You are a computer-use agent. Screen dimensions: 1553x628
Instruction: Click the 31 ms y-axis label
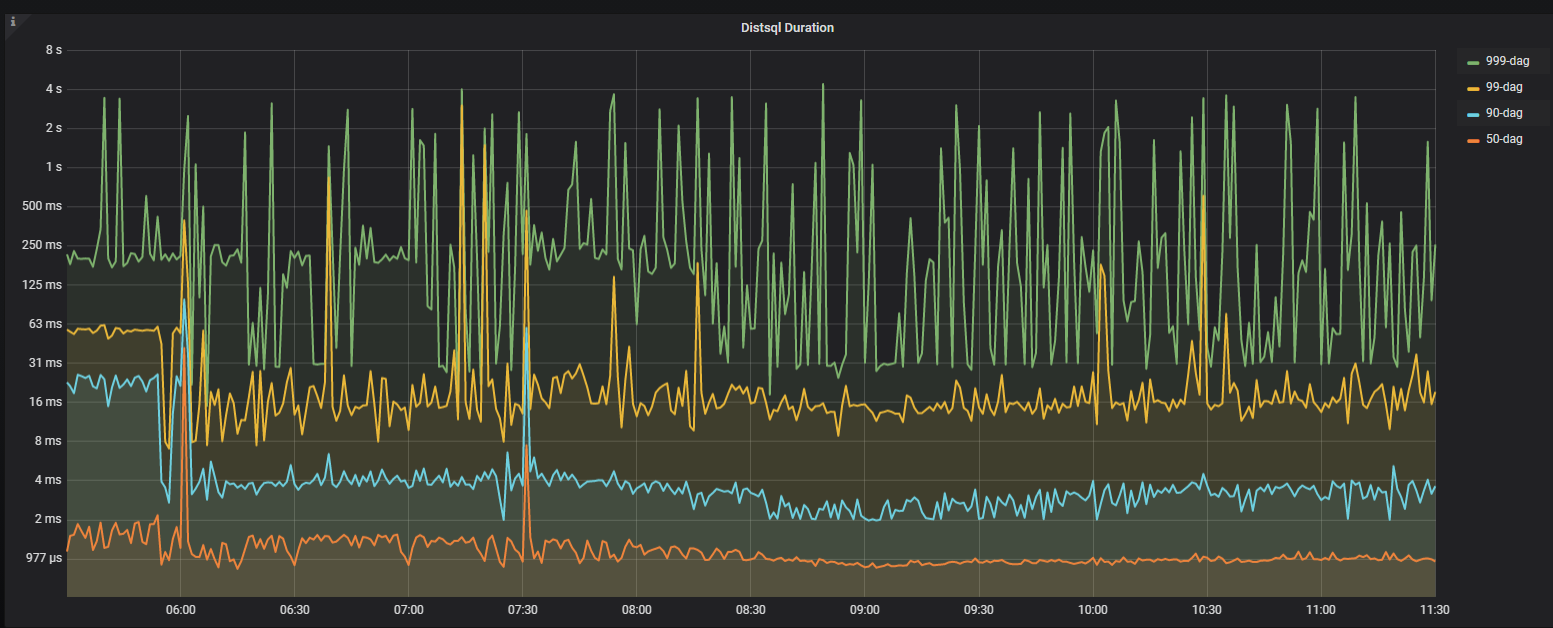(x=47, y=362)
